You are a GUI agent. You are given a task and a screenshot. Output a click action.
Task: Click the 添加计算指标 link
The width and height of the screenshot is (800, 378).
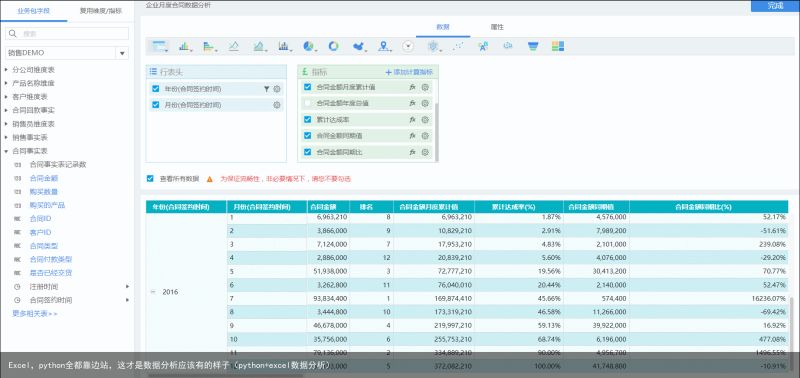tap(409, 72)
